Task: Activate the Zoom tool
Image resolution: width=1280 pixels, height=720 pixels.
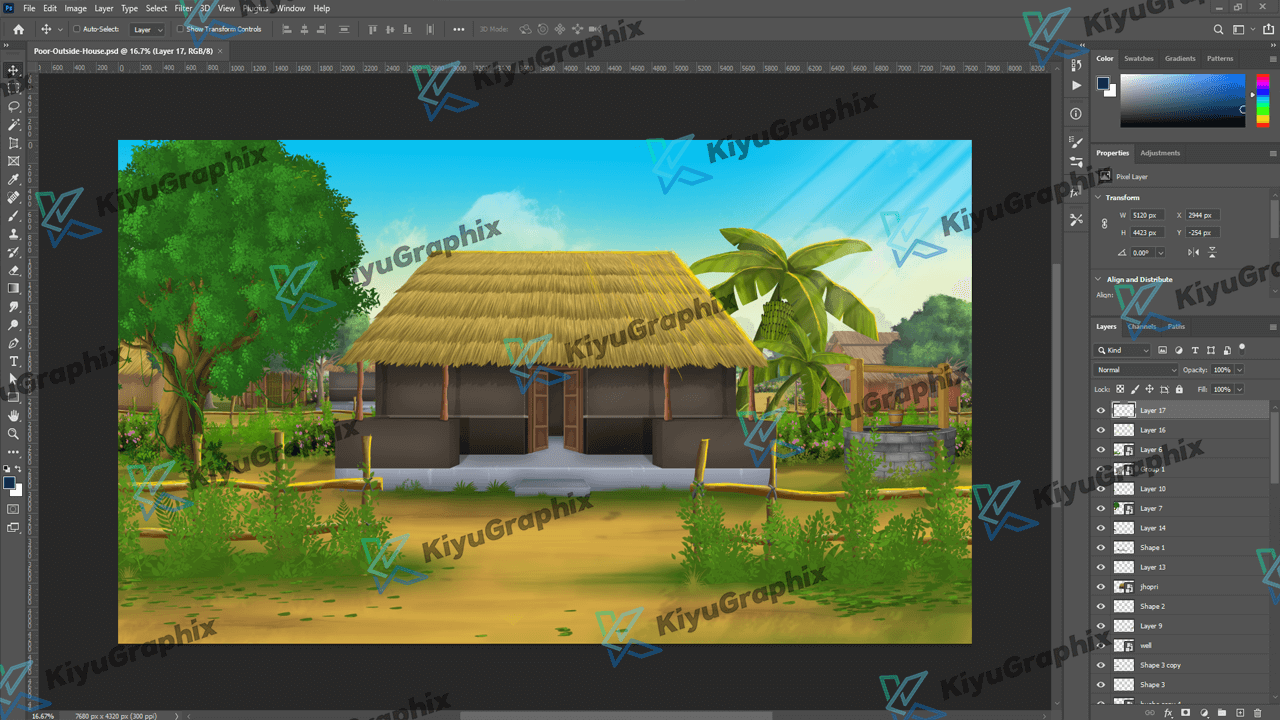Action: [x=14, y=434]
